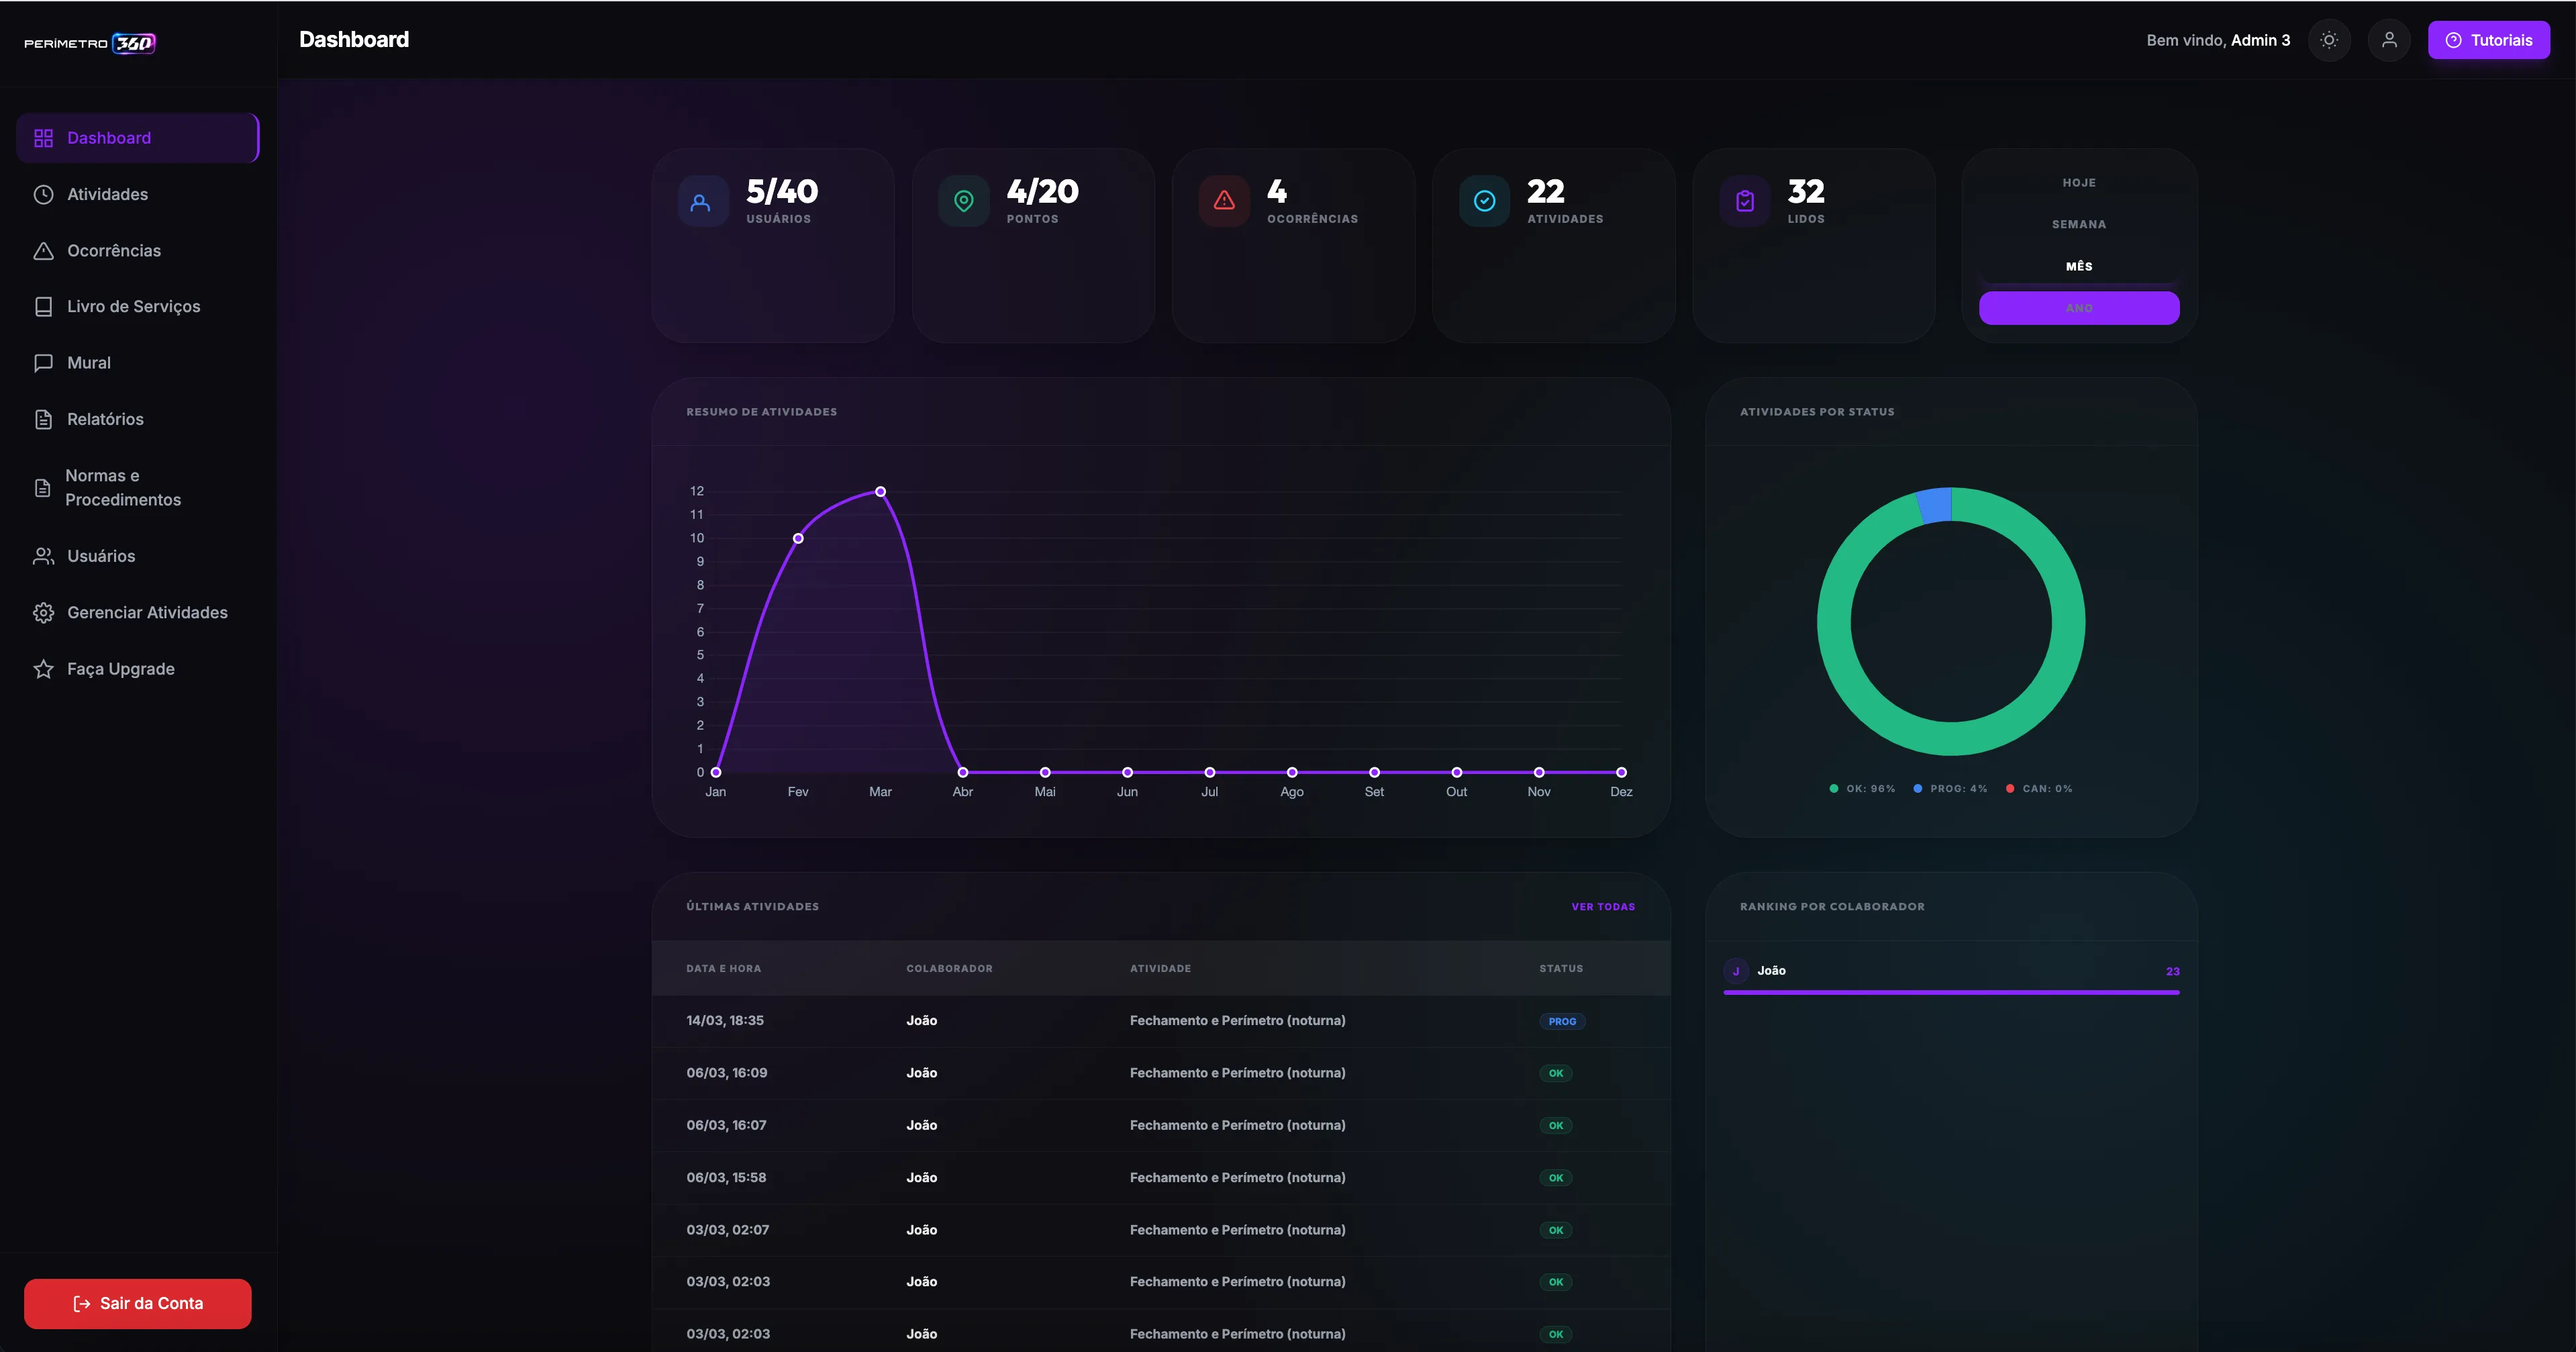
Task: Click the PROG status badge on 14/03 row
Action: pyautogui.click(x=1562, y=1022)
